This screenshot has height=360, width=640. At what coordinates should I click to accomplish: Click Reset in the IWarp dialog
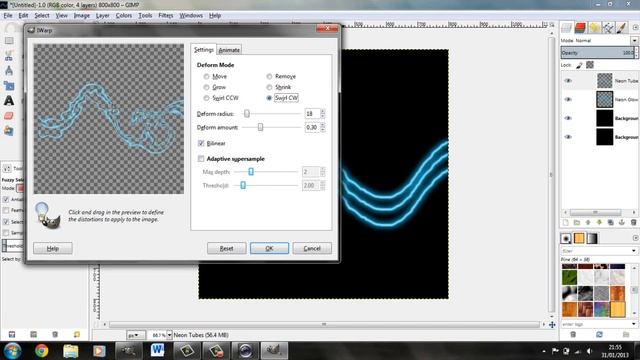(x=227, y=248)
